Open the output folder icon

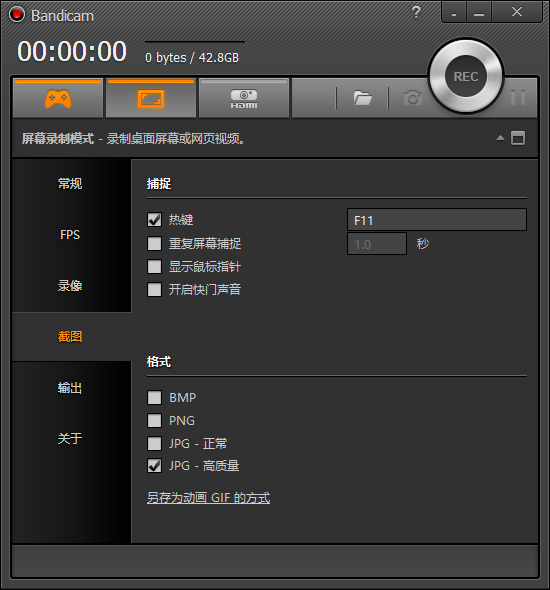coord(362,98)
